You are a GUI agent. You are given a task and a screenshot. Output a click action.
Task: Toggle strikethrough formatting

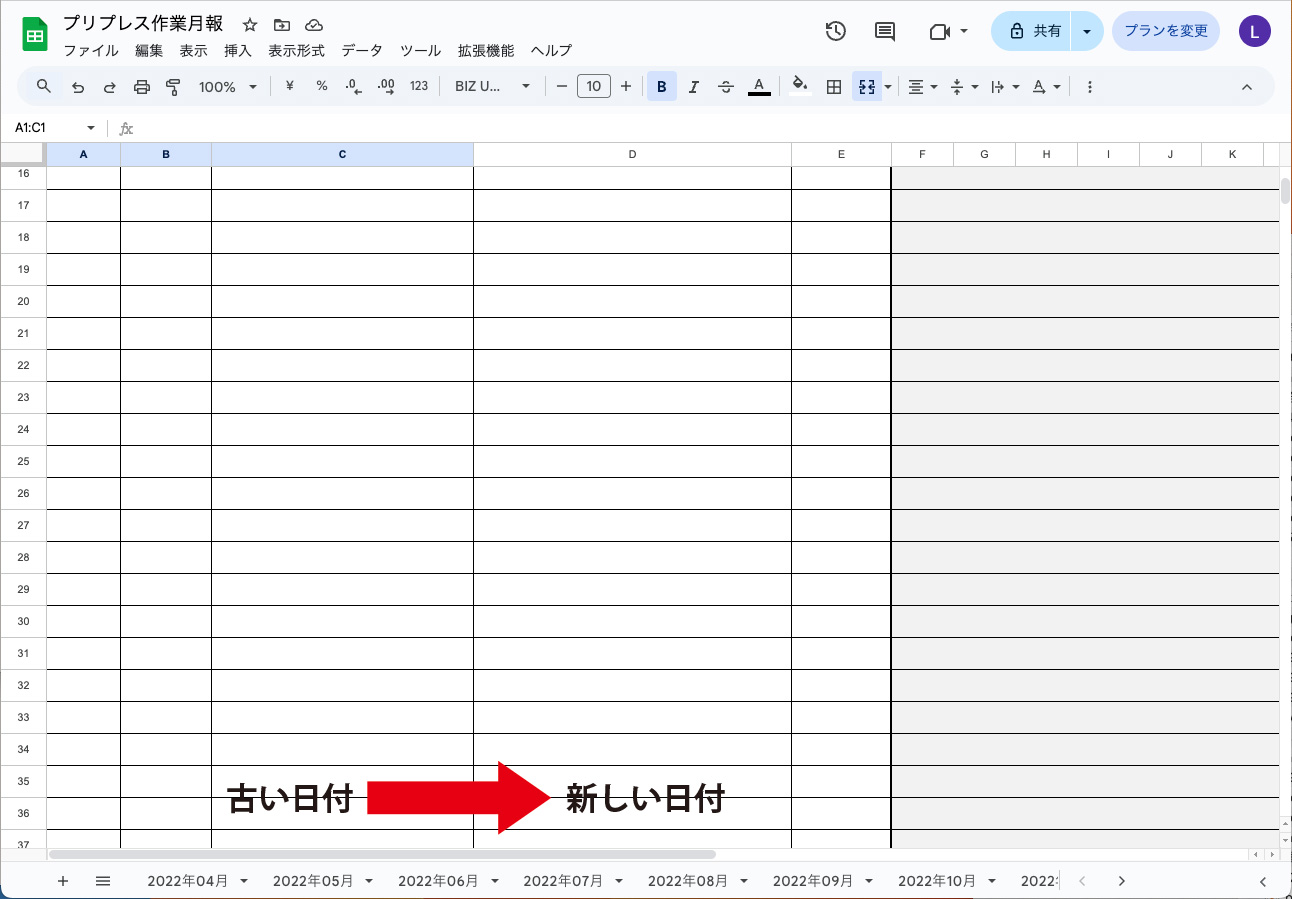tap(726, 87)
